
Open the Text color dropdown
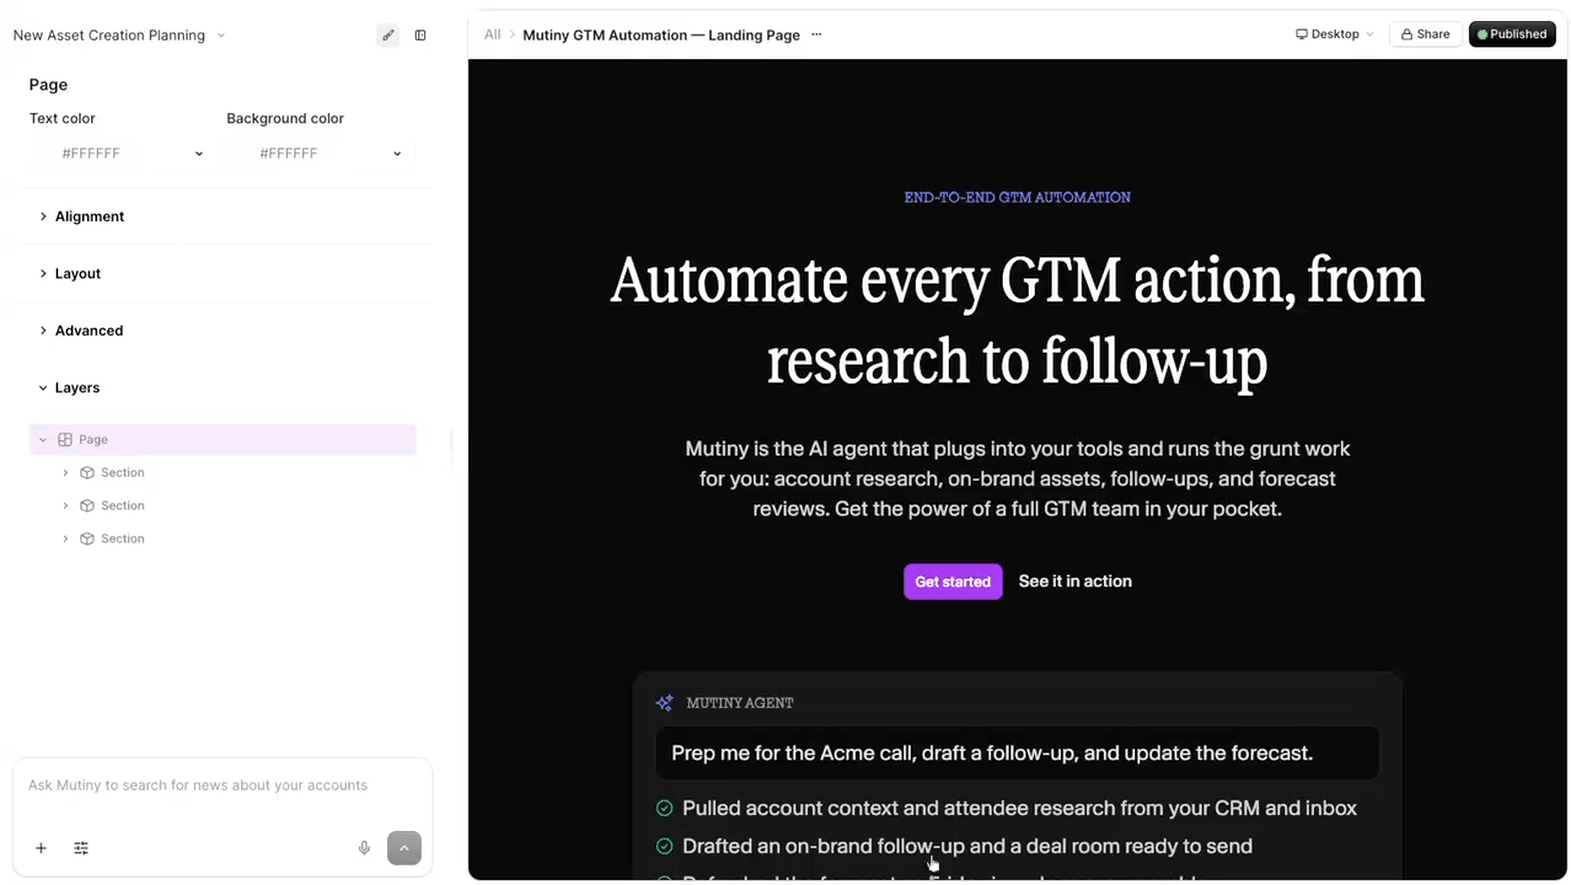(122, 153)
